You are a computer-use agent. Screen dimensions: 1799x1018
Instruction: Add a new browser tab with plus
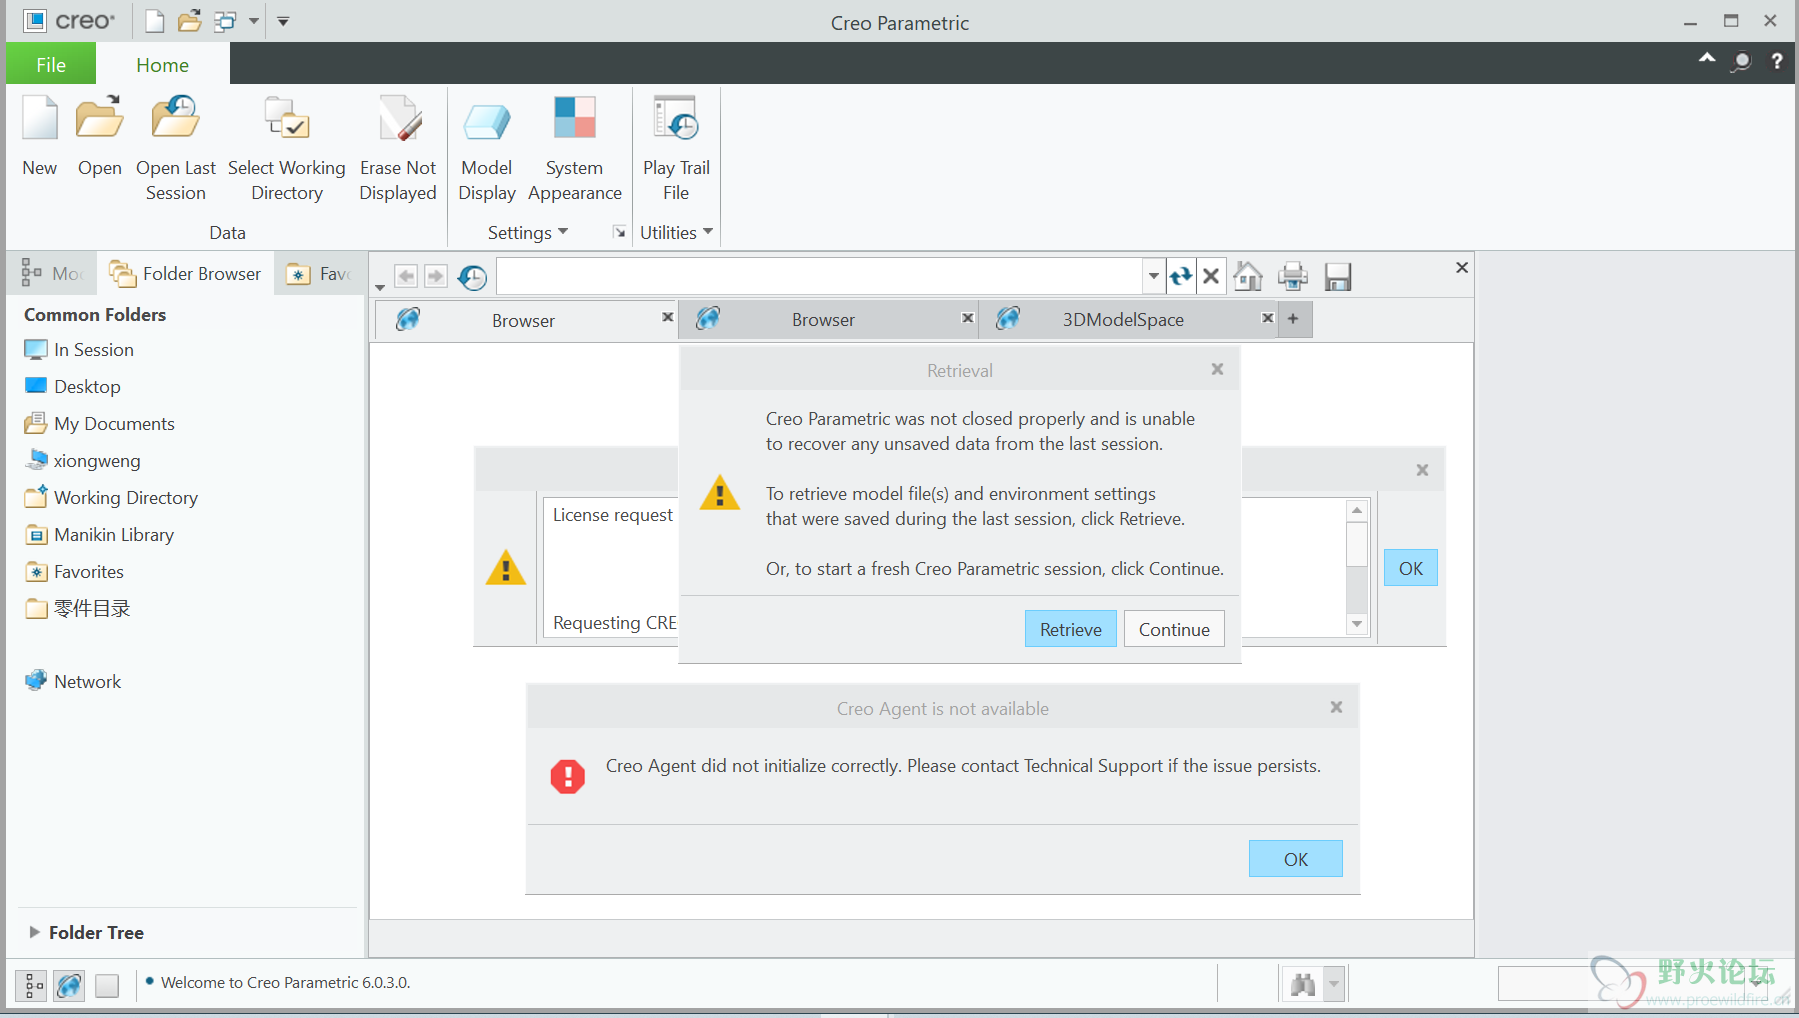tap(1293, 318)
